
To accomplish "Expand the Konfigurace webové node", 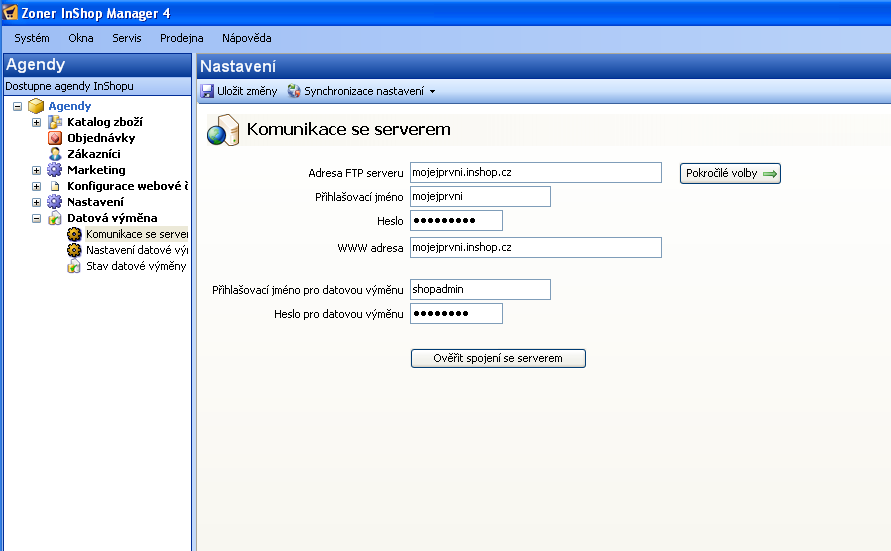I will tap(36, 186).
